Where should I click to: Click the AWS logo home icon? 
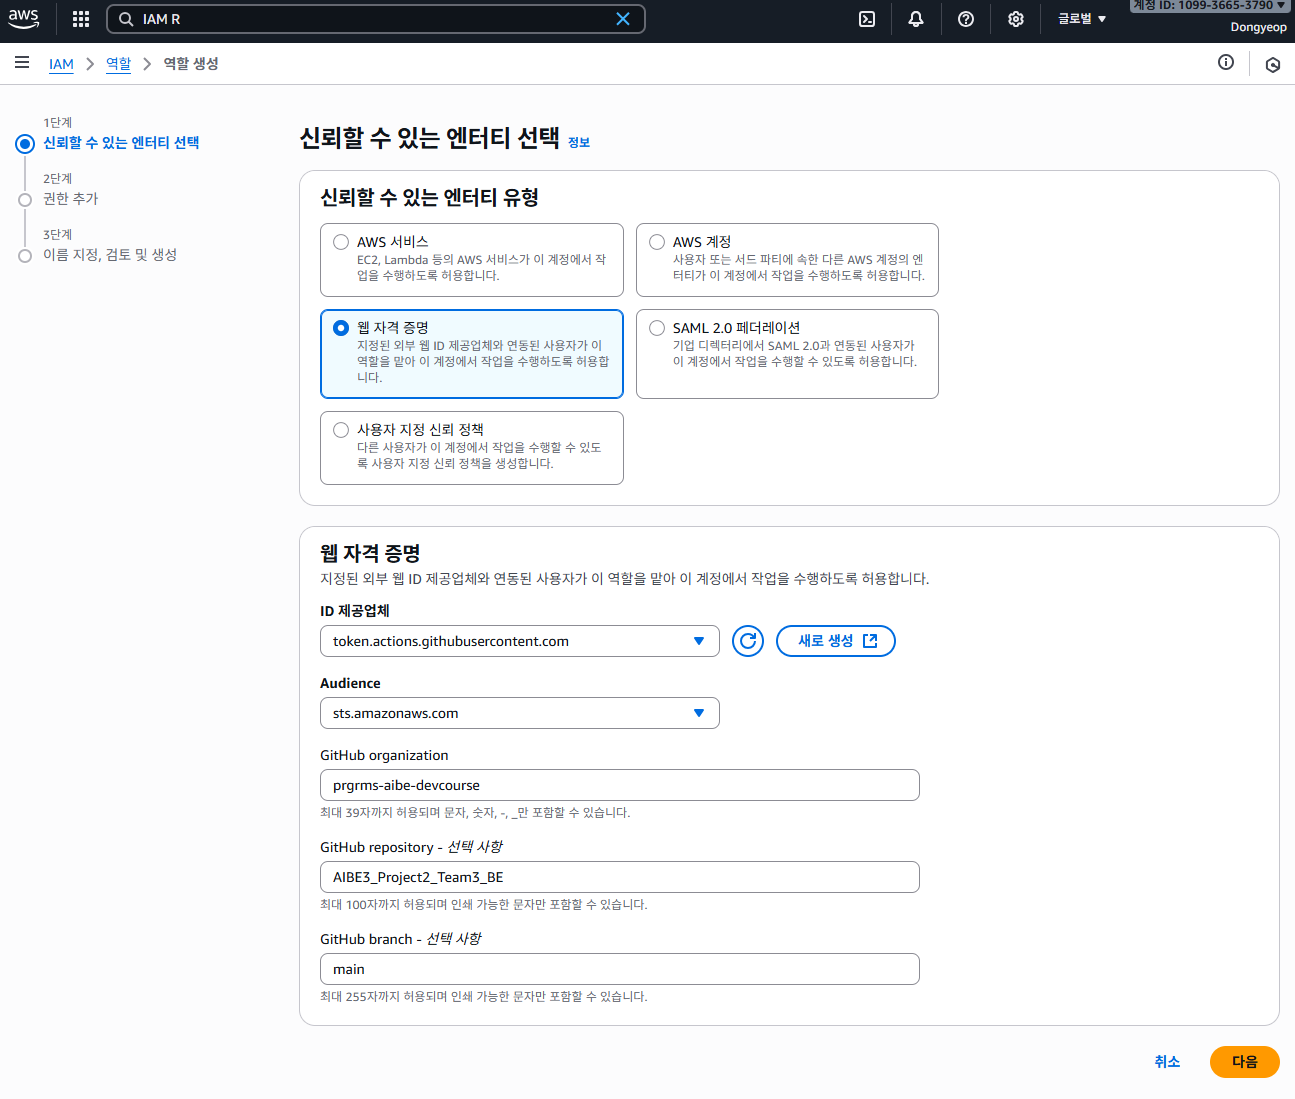coord(24,19)
